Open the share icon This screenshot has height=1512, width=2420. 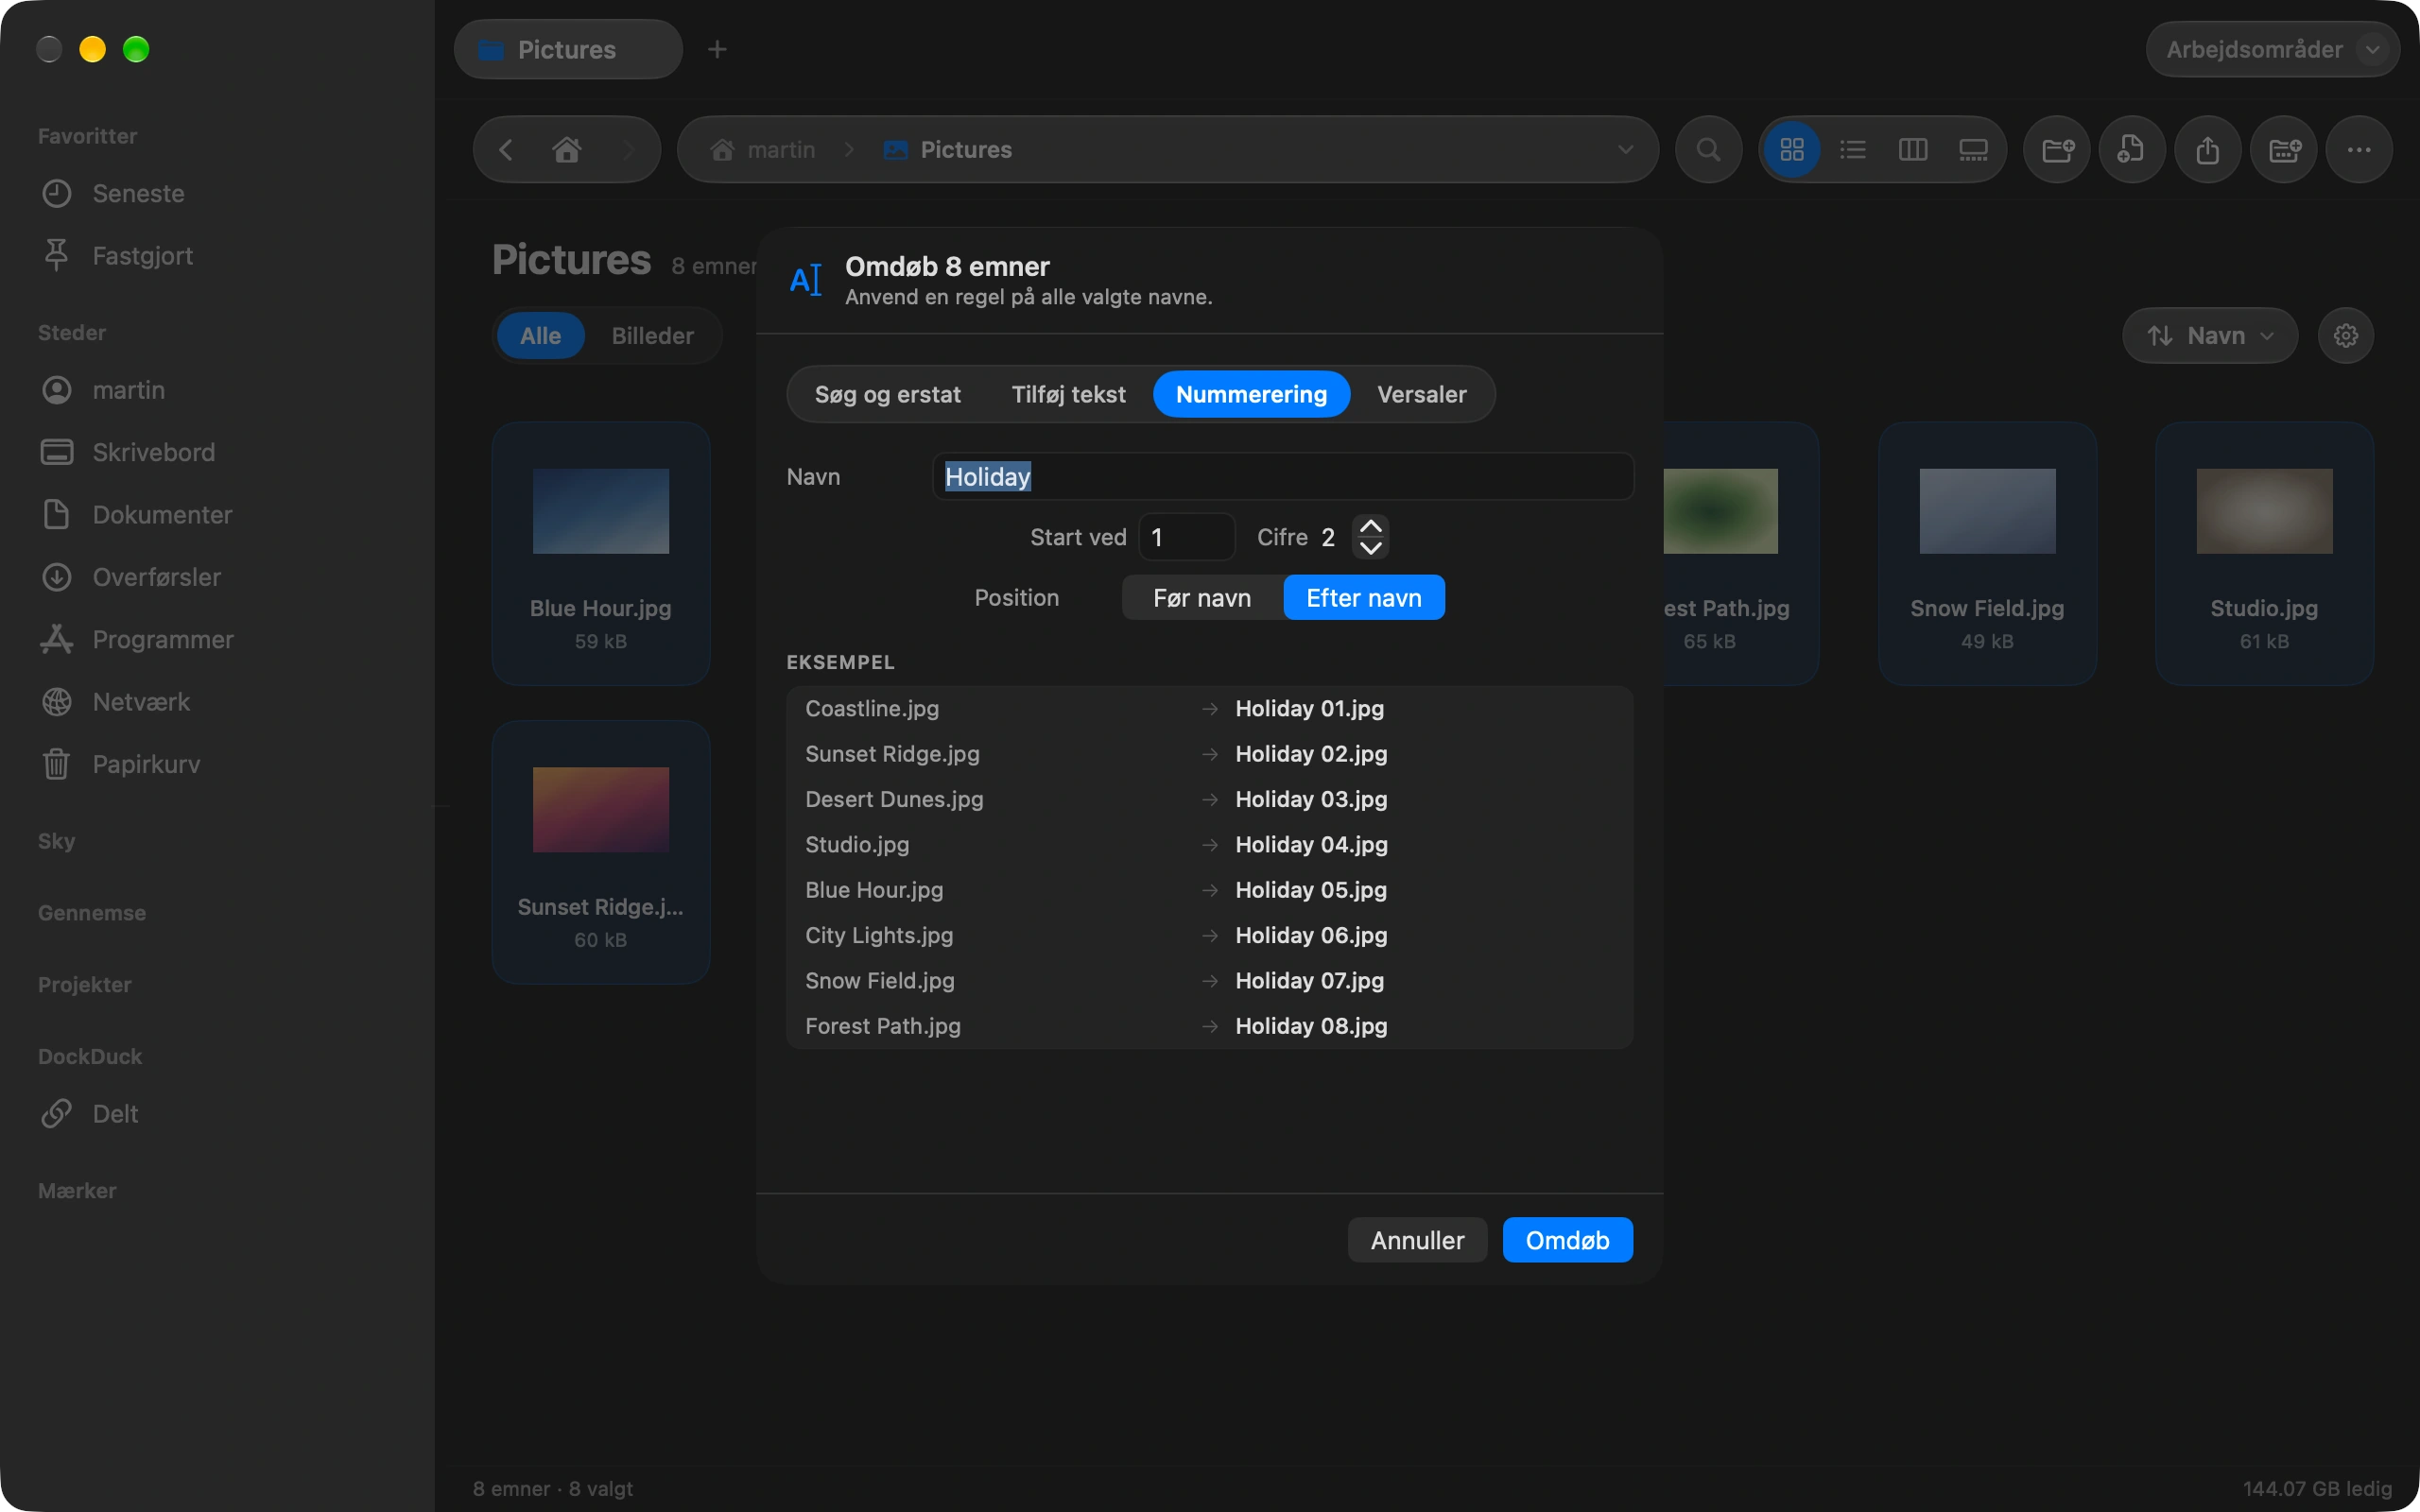[x=2208, y=150]
